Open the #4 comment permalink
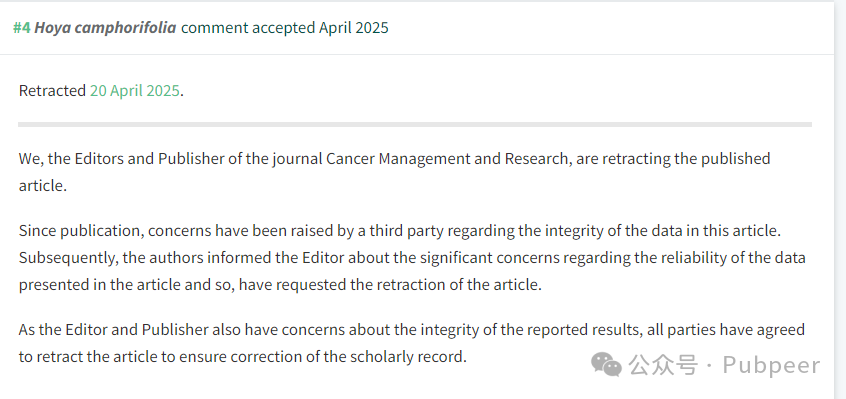 click(22, 27)
